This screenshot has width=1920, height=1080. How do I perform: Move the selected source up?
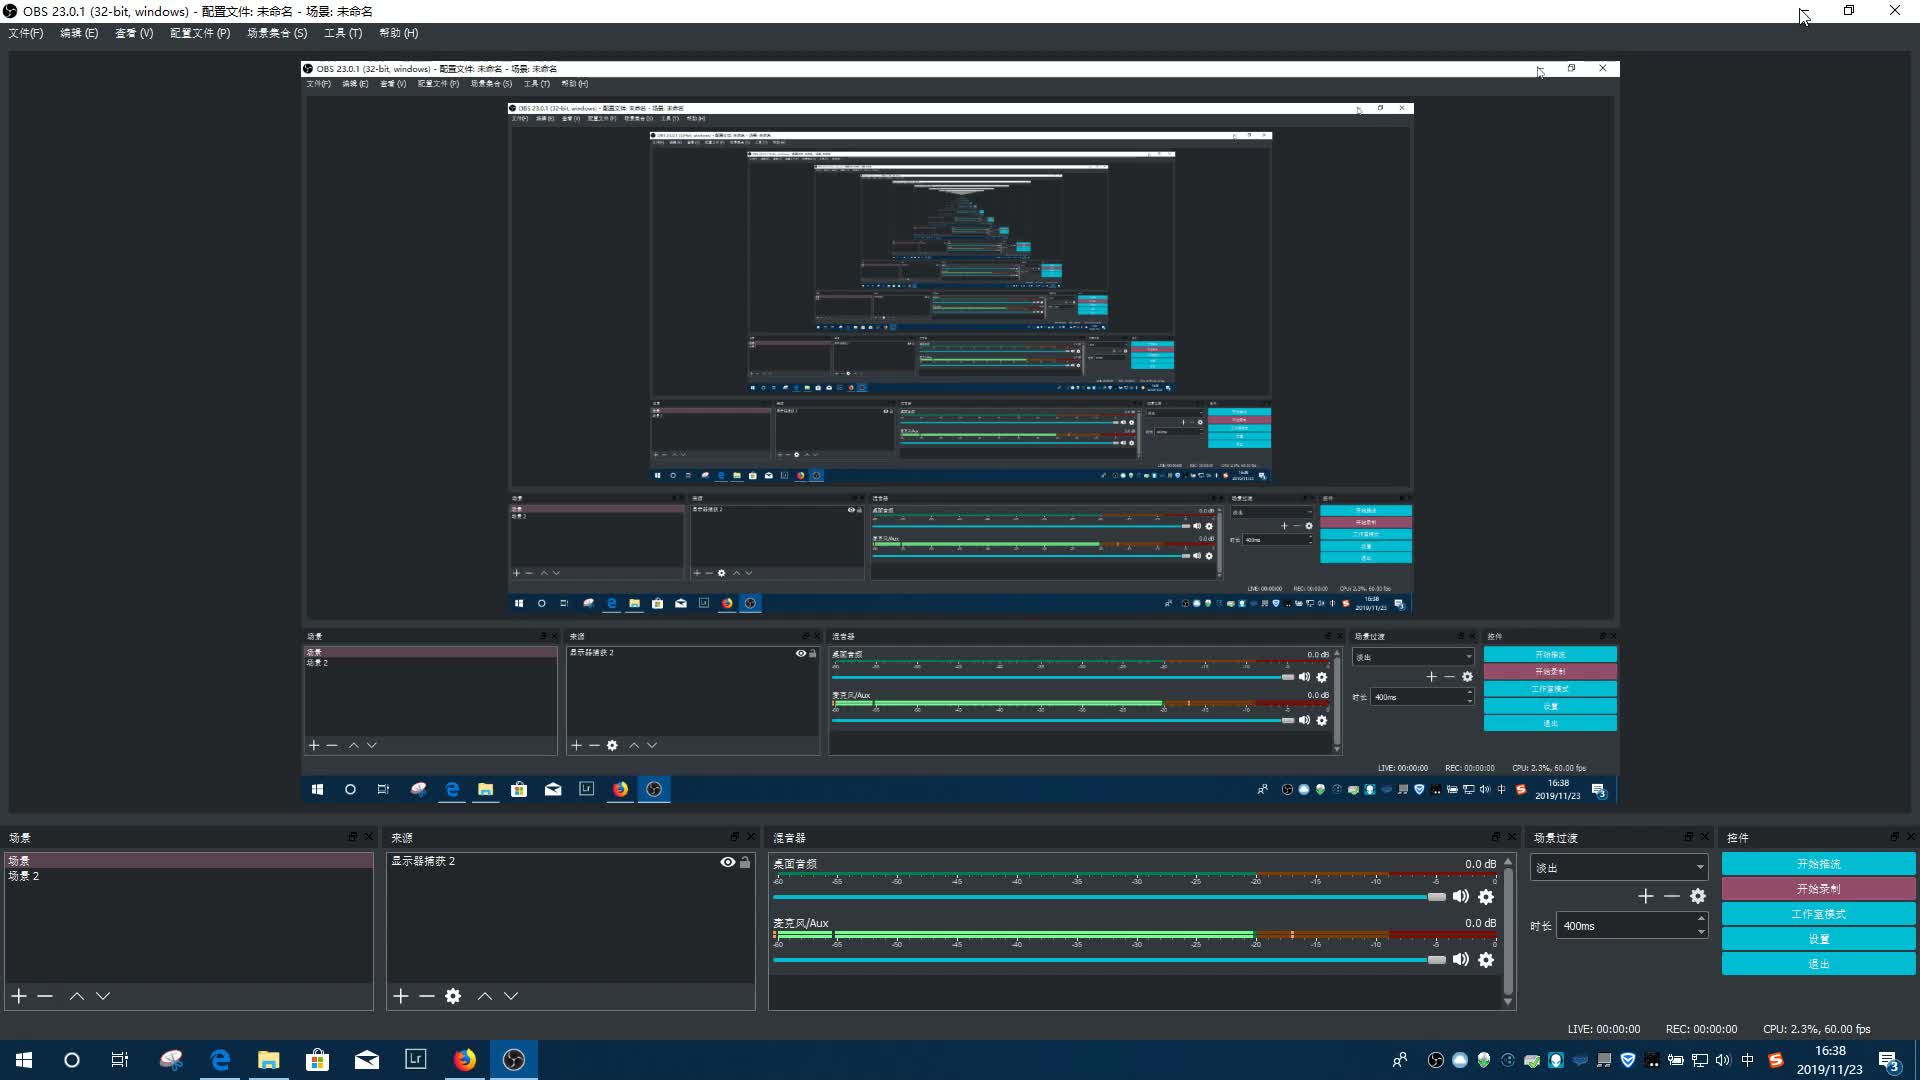tap(485, 996)
